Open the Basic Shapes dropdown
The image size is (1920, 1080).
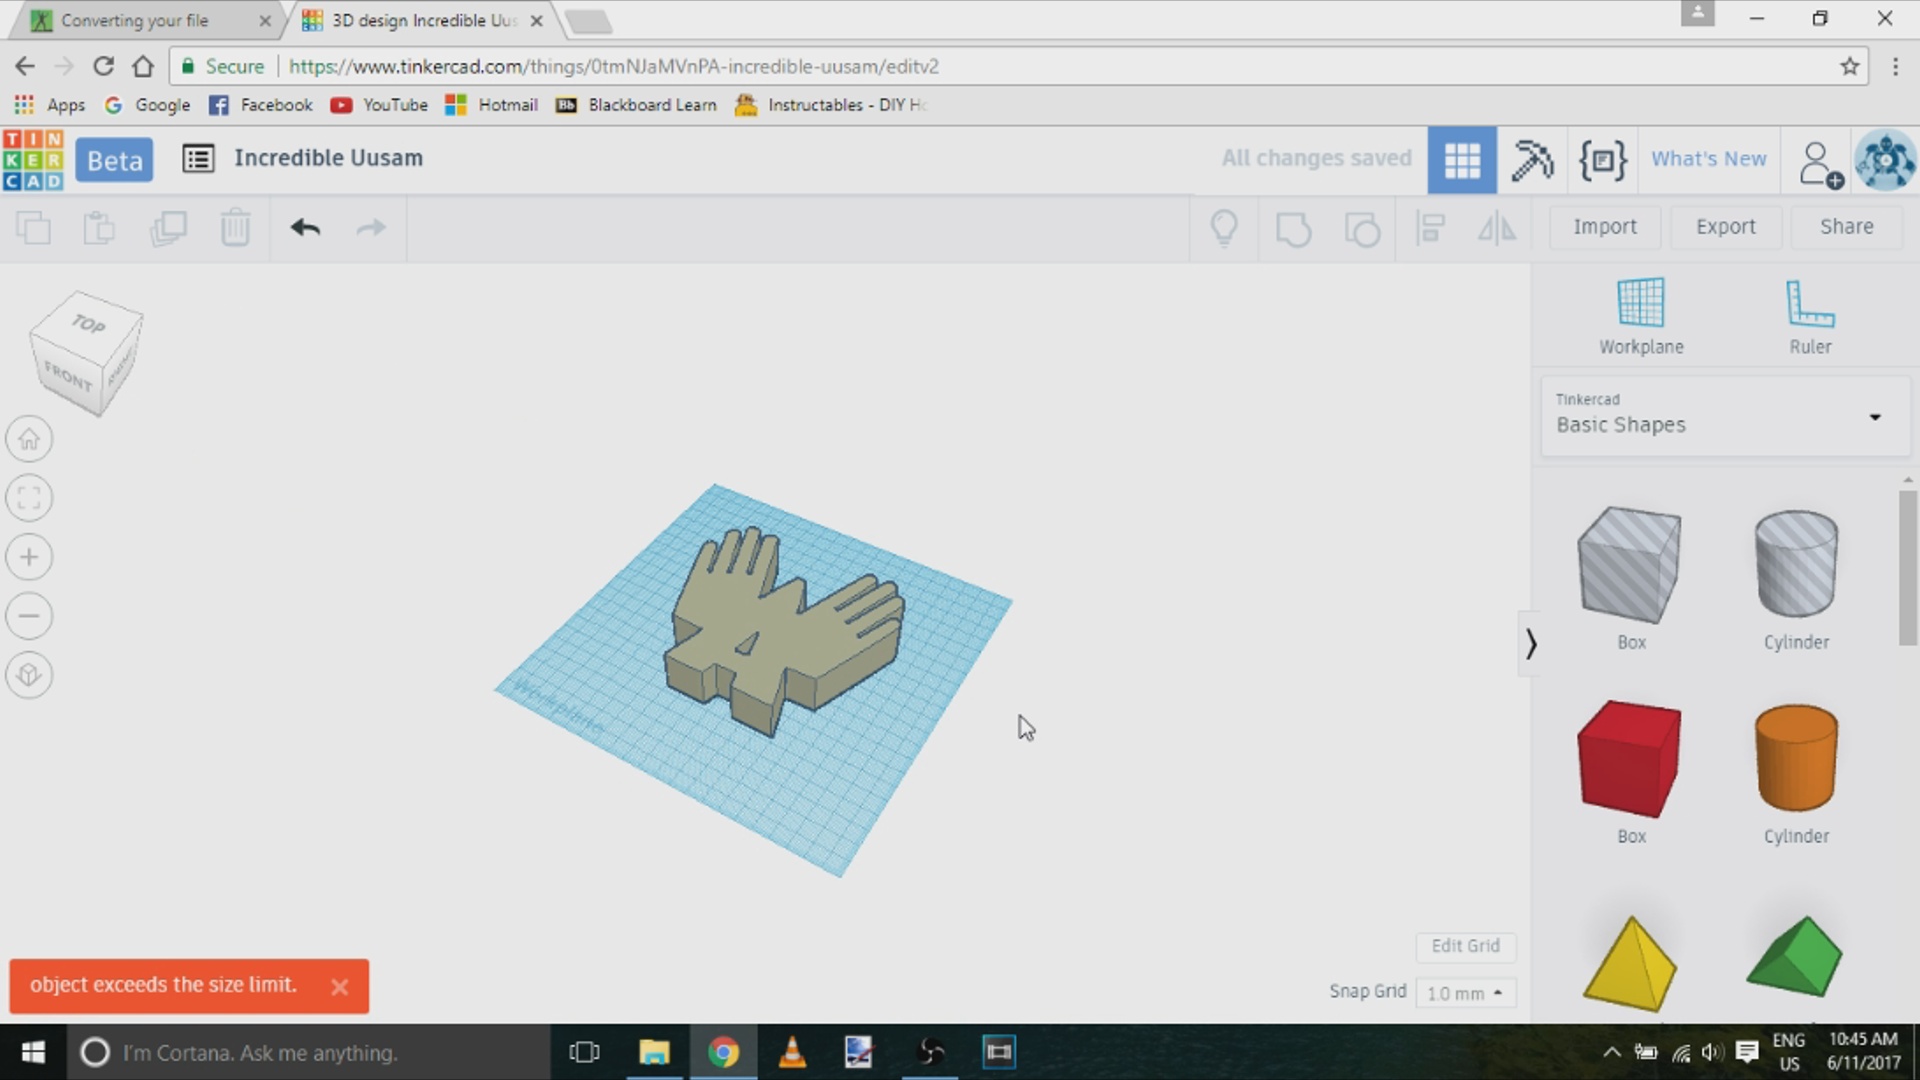coord(1724,415)
